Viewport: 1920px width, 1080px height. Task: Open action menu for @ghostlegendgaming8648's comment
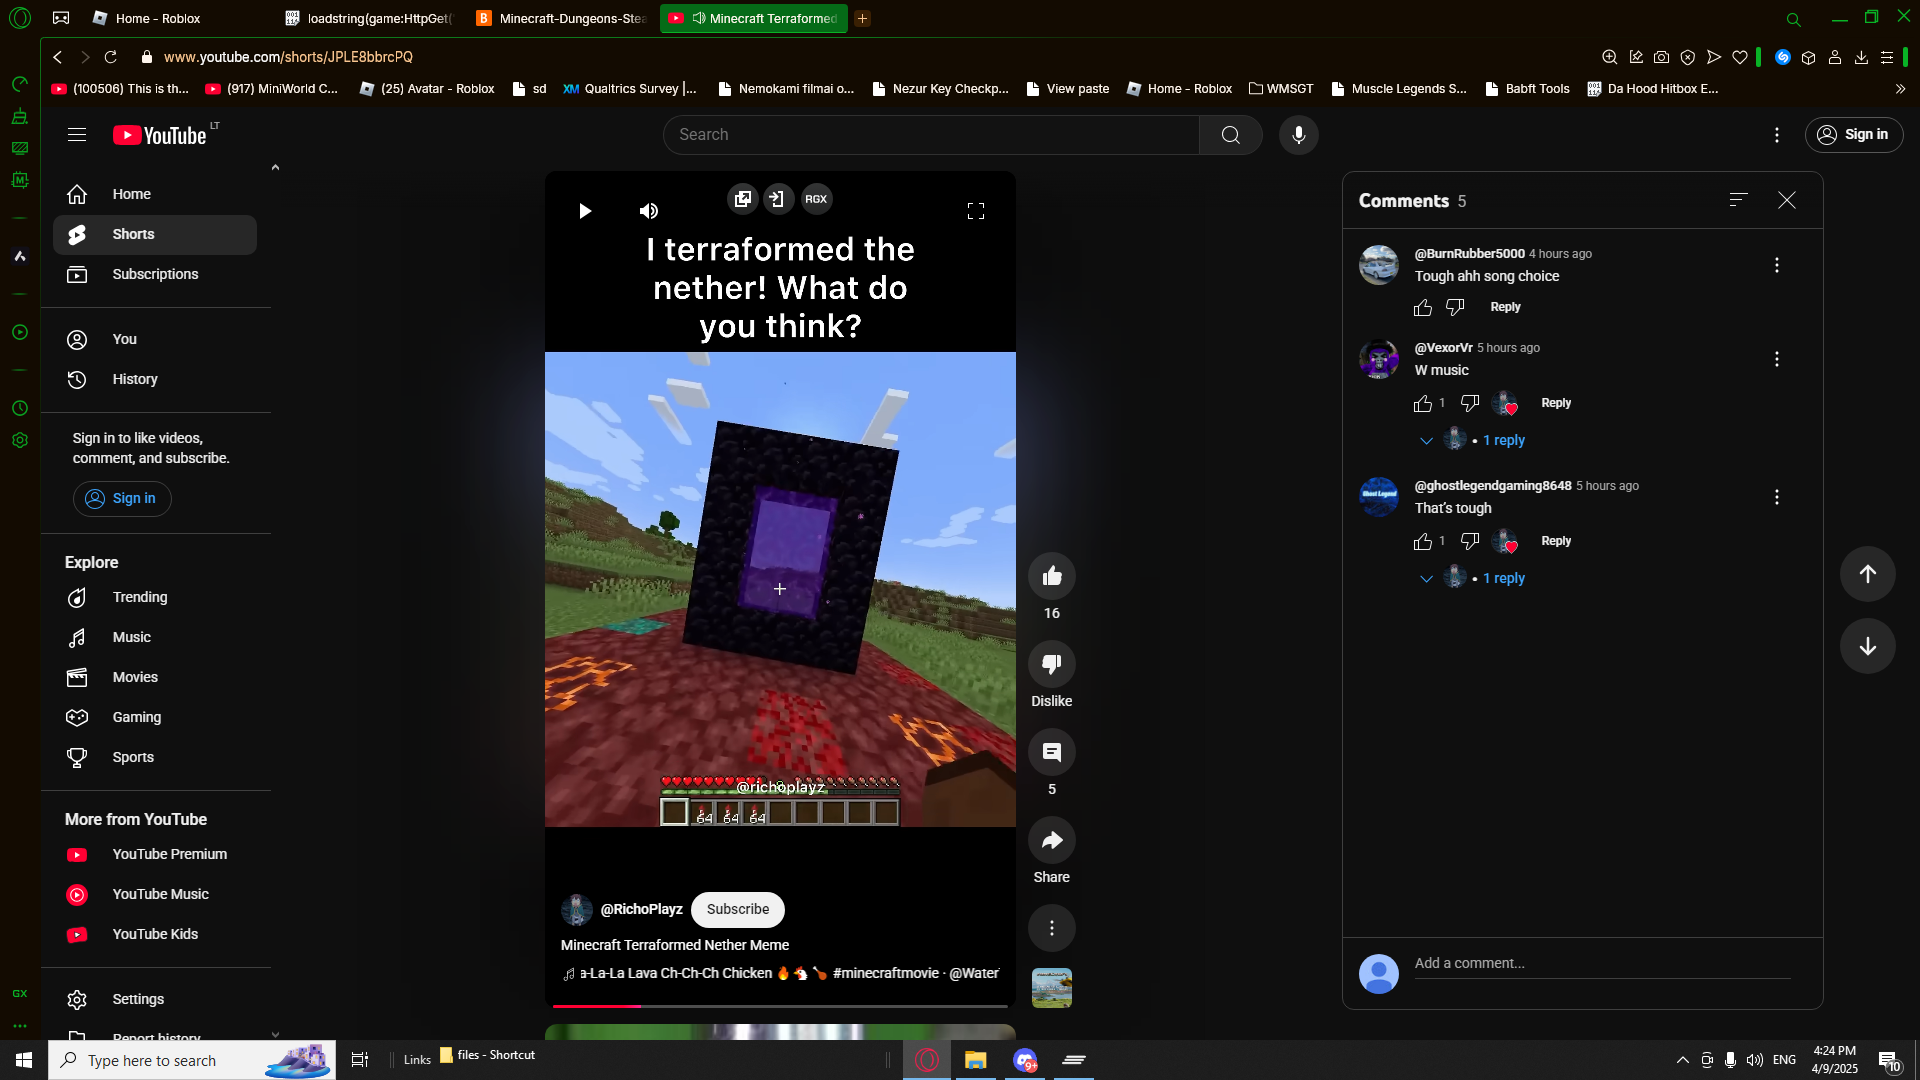click(x=1776, y=497)
